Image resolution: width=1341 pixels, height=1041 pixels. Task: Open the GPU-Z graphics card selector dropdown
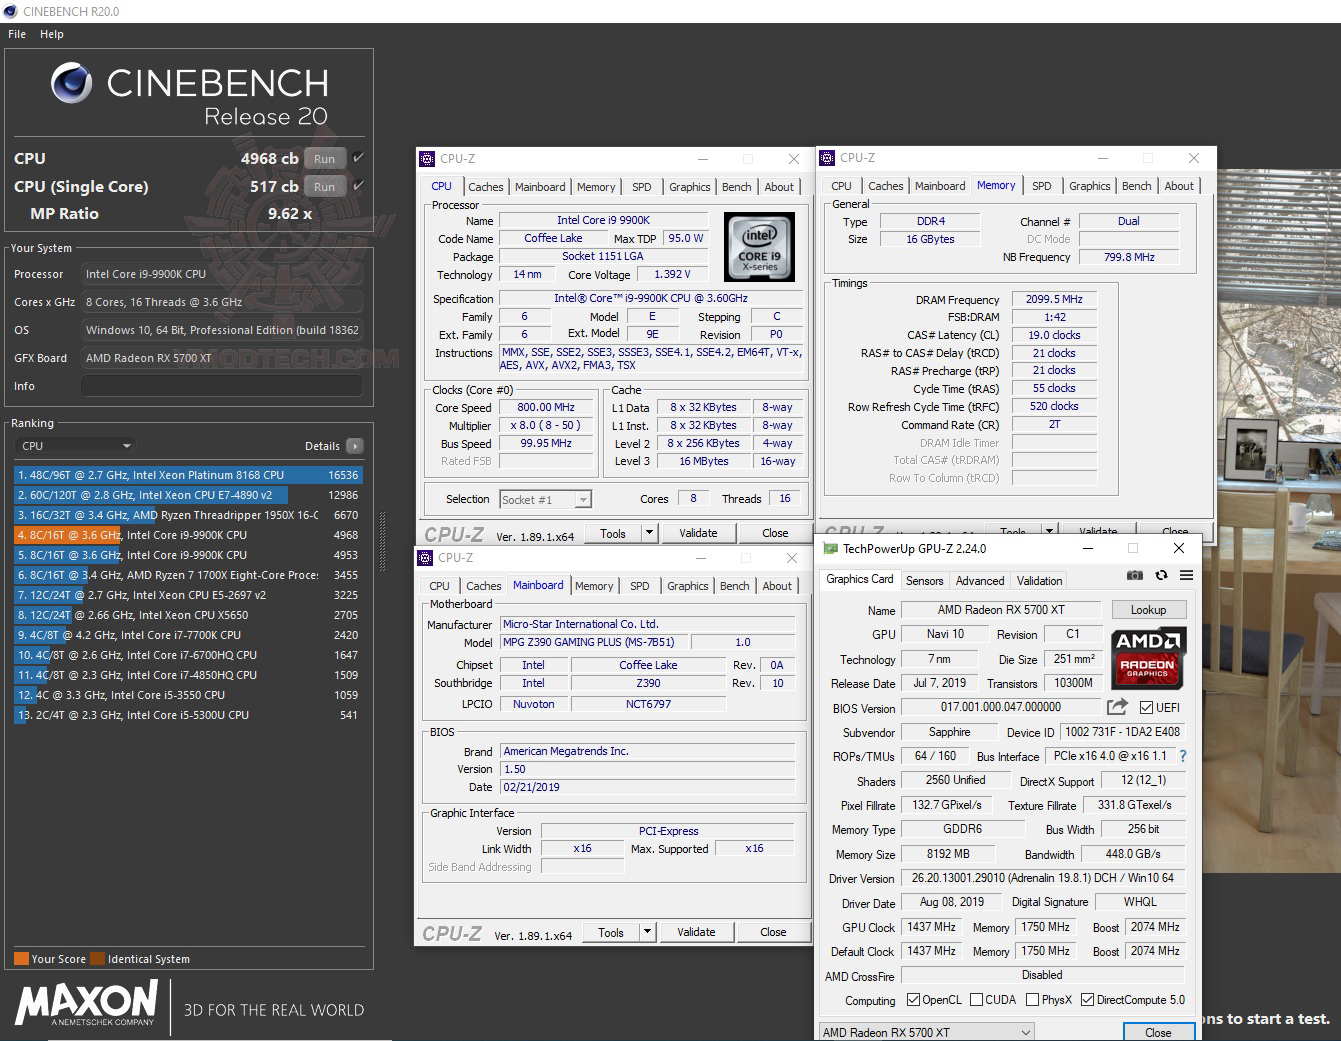tap(927, 1032)
